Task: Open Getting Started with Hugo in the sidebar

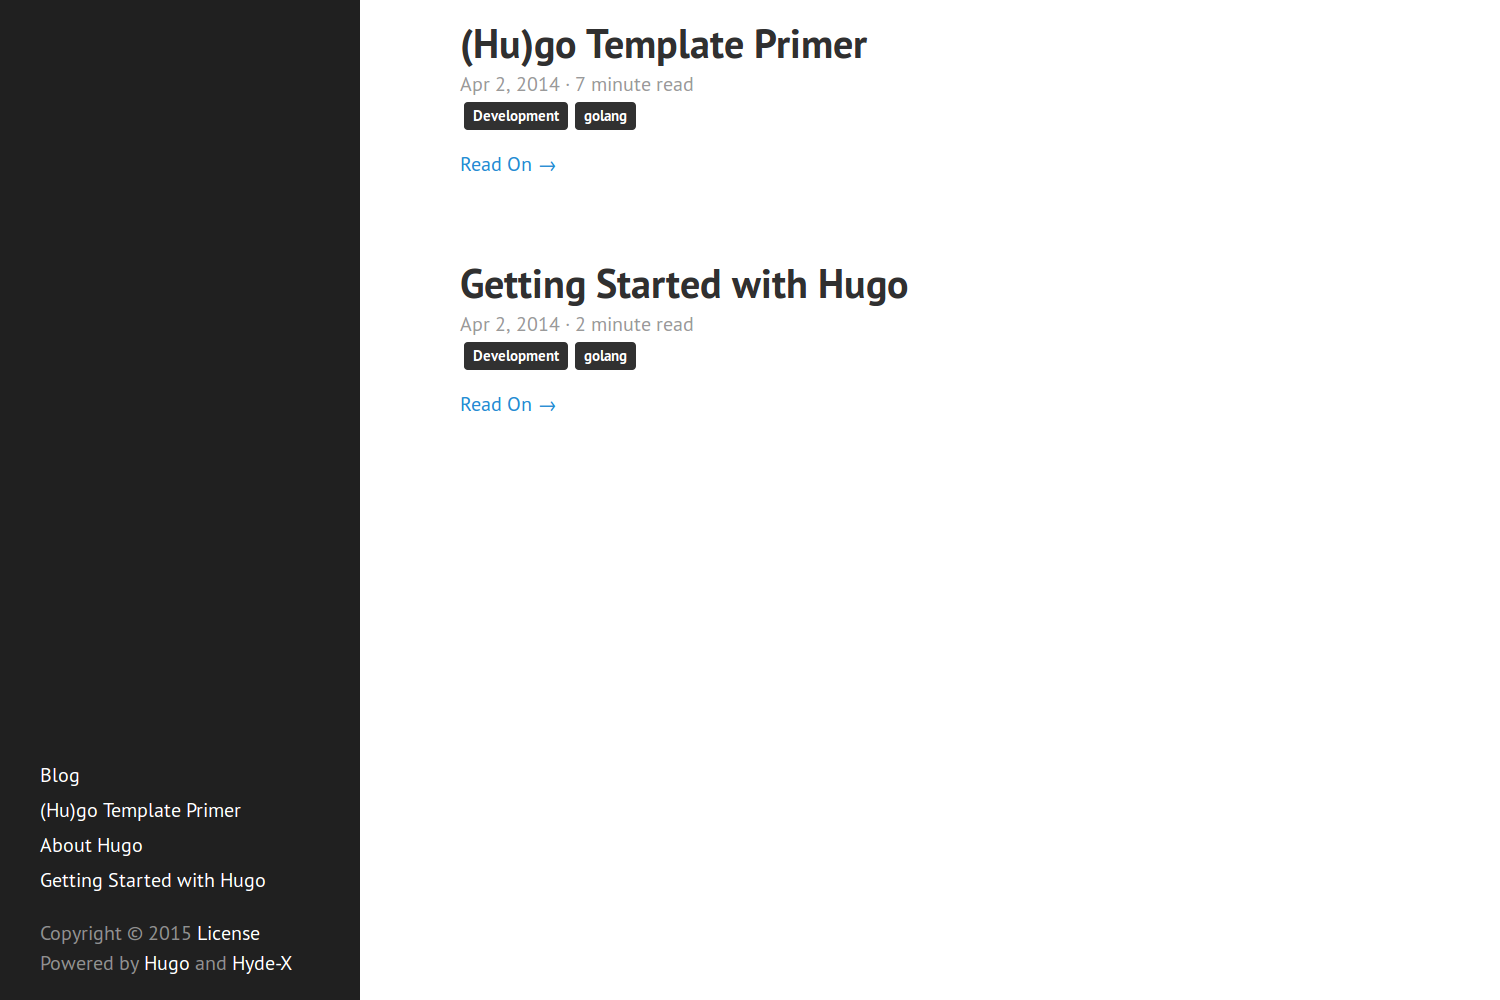Action: point(153,881)
